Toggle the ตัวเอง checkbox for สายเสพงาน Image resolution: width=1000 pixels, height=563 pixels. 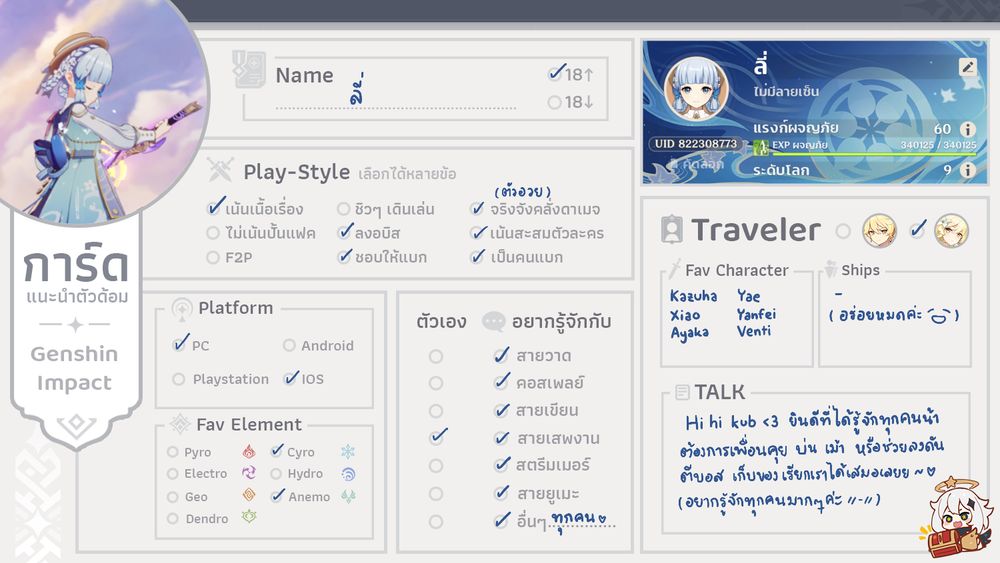click(x=438, y=436)
